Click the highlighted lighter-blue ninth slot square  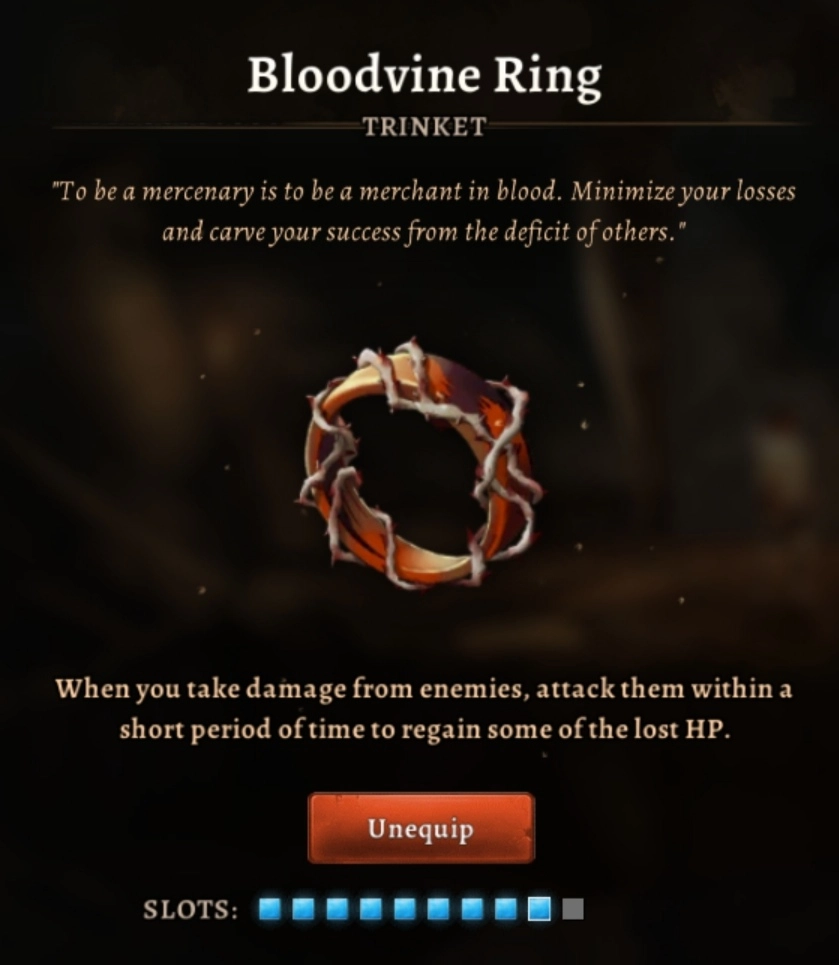[x=539, y=908]
